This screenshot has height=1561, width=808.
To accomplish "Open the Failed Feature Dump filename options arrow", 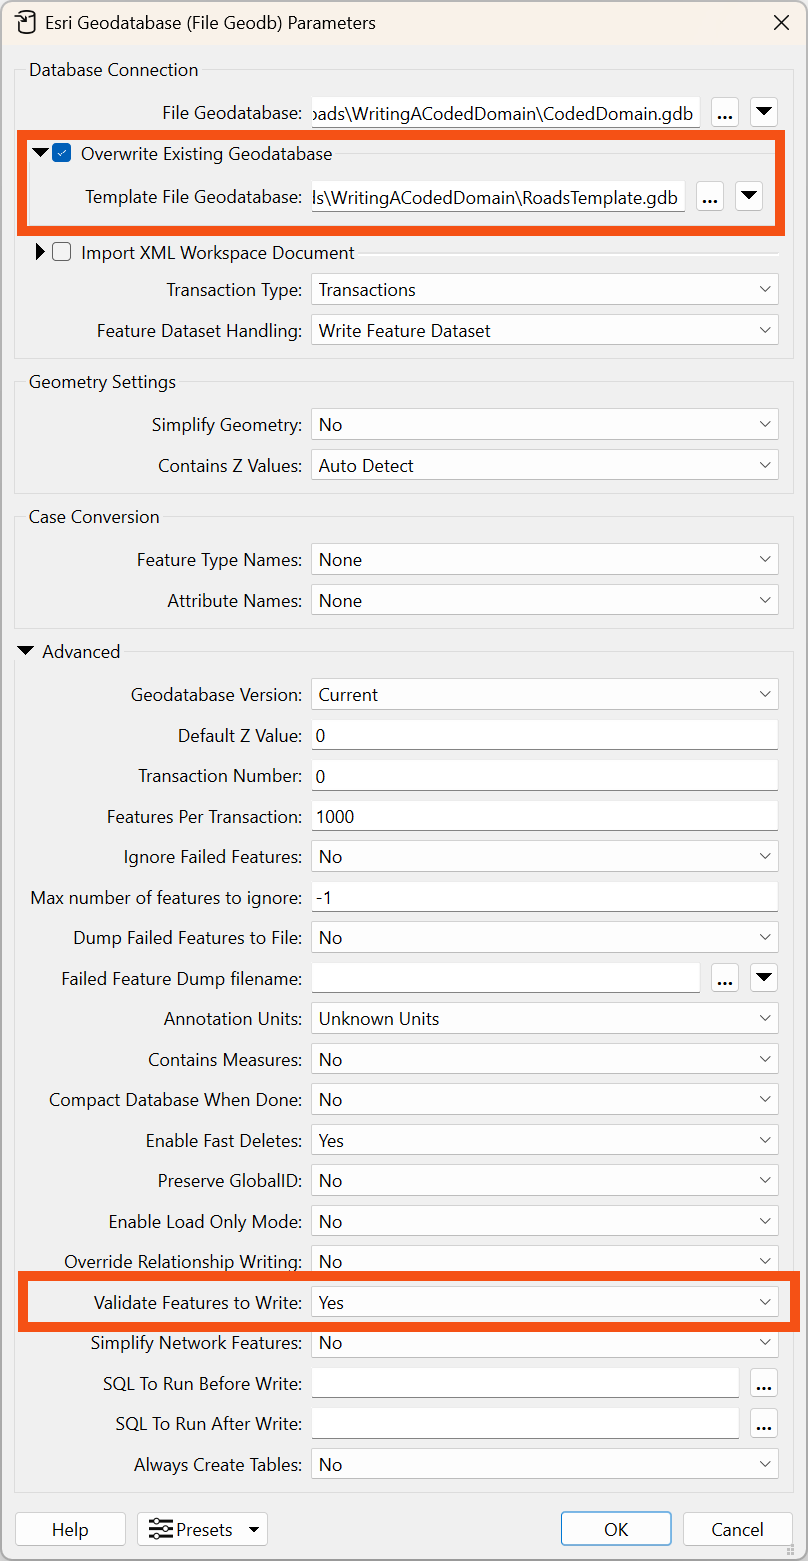I will point(763,977).
